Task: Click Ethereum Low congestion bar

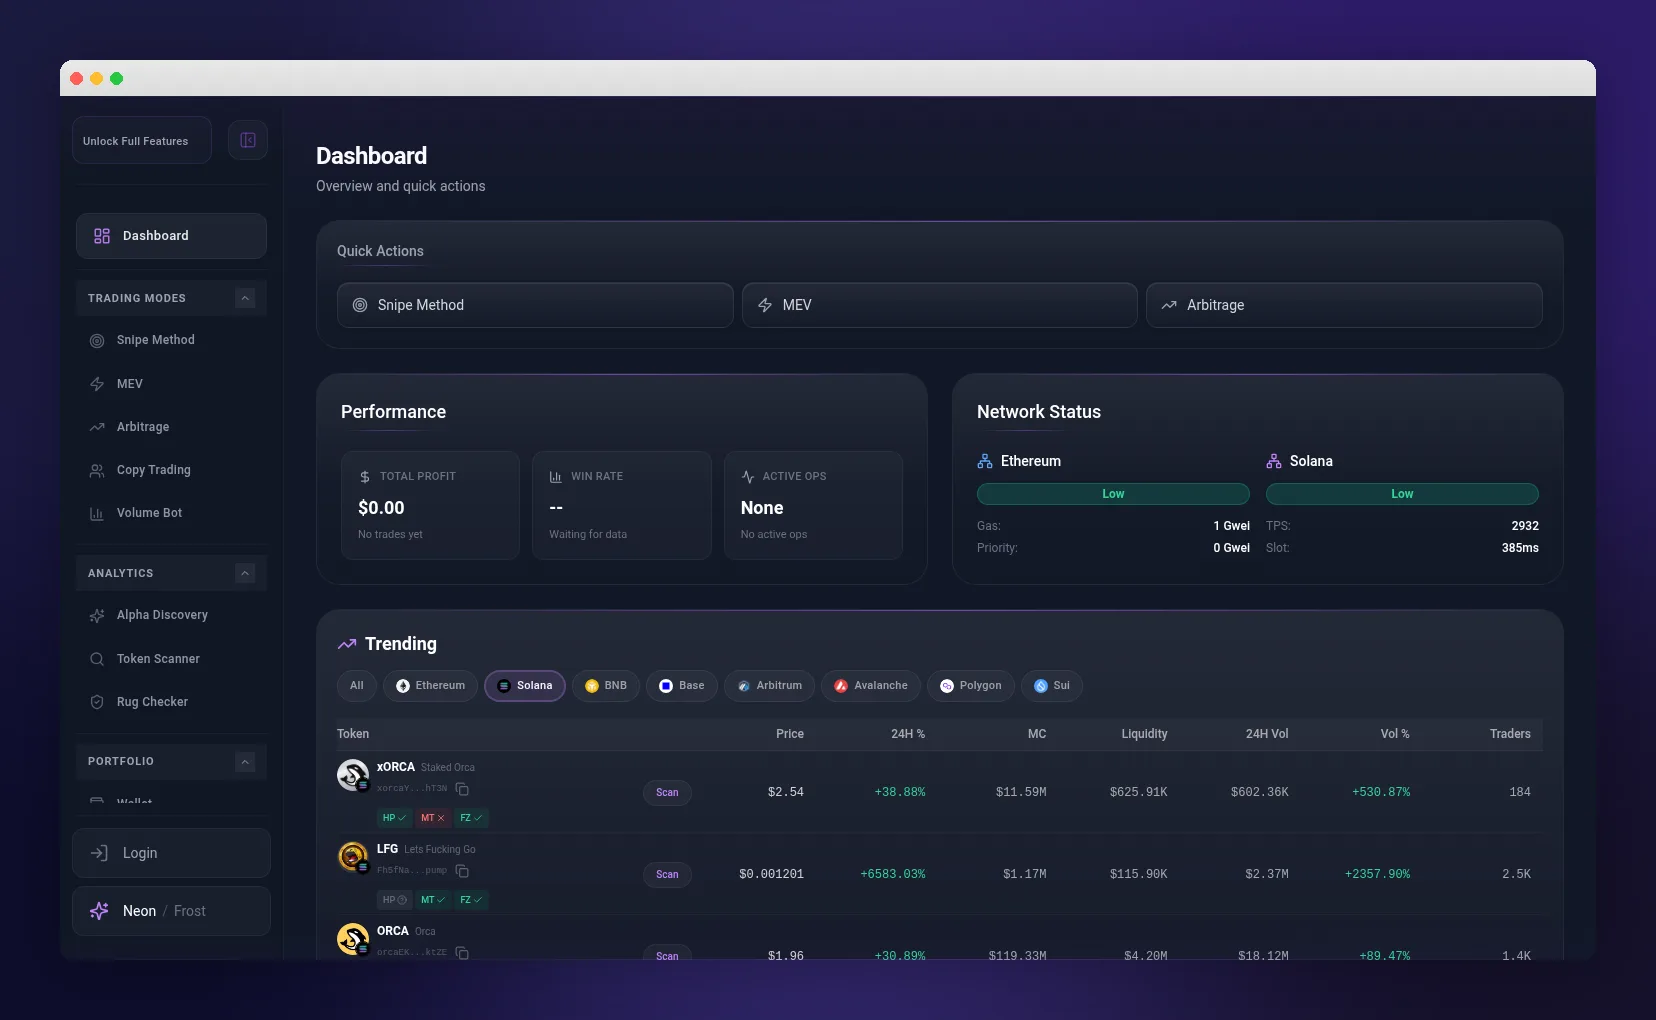Action: 1113,494
